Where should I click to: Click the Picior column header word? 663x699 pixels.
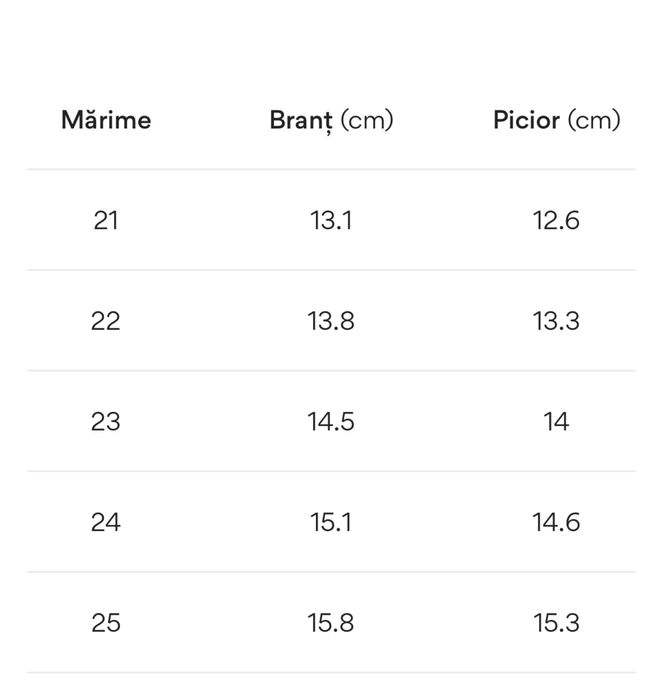coord(526,120)
